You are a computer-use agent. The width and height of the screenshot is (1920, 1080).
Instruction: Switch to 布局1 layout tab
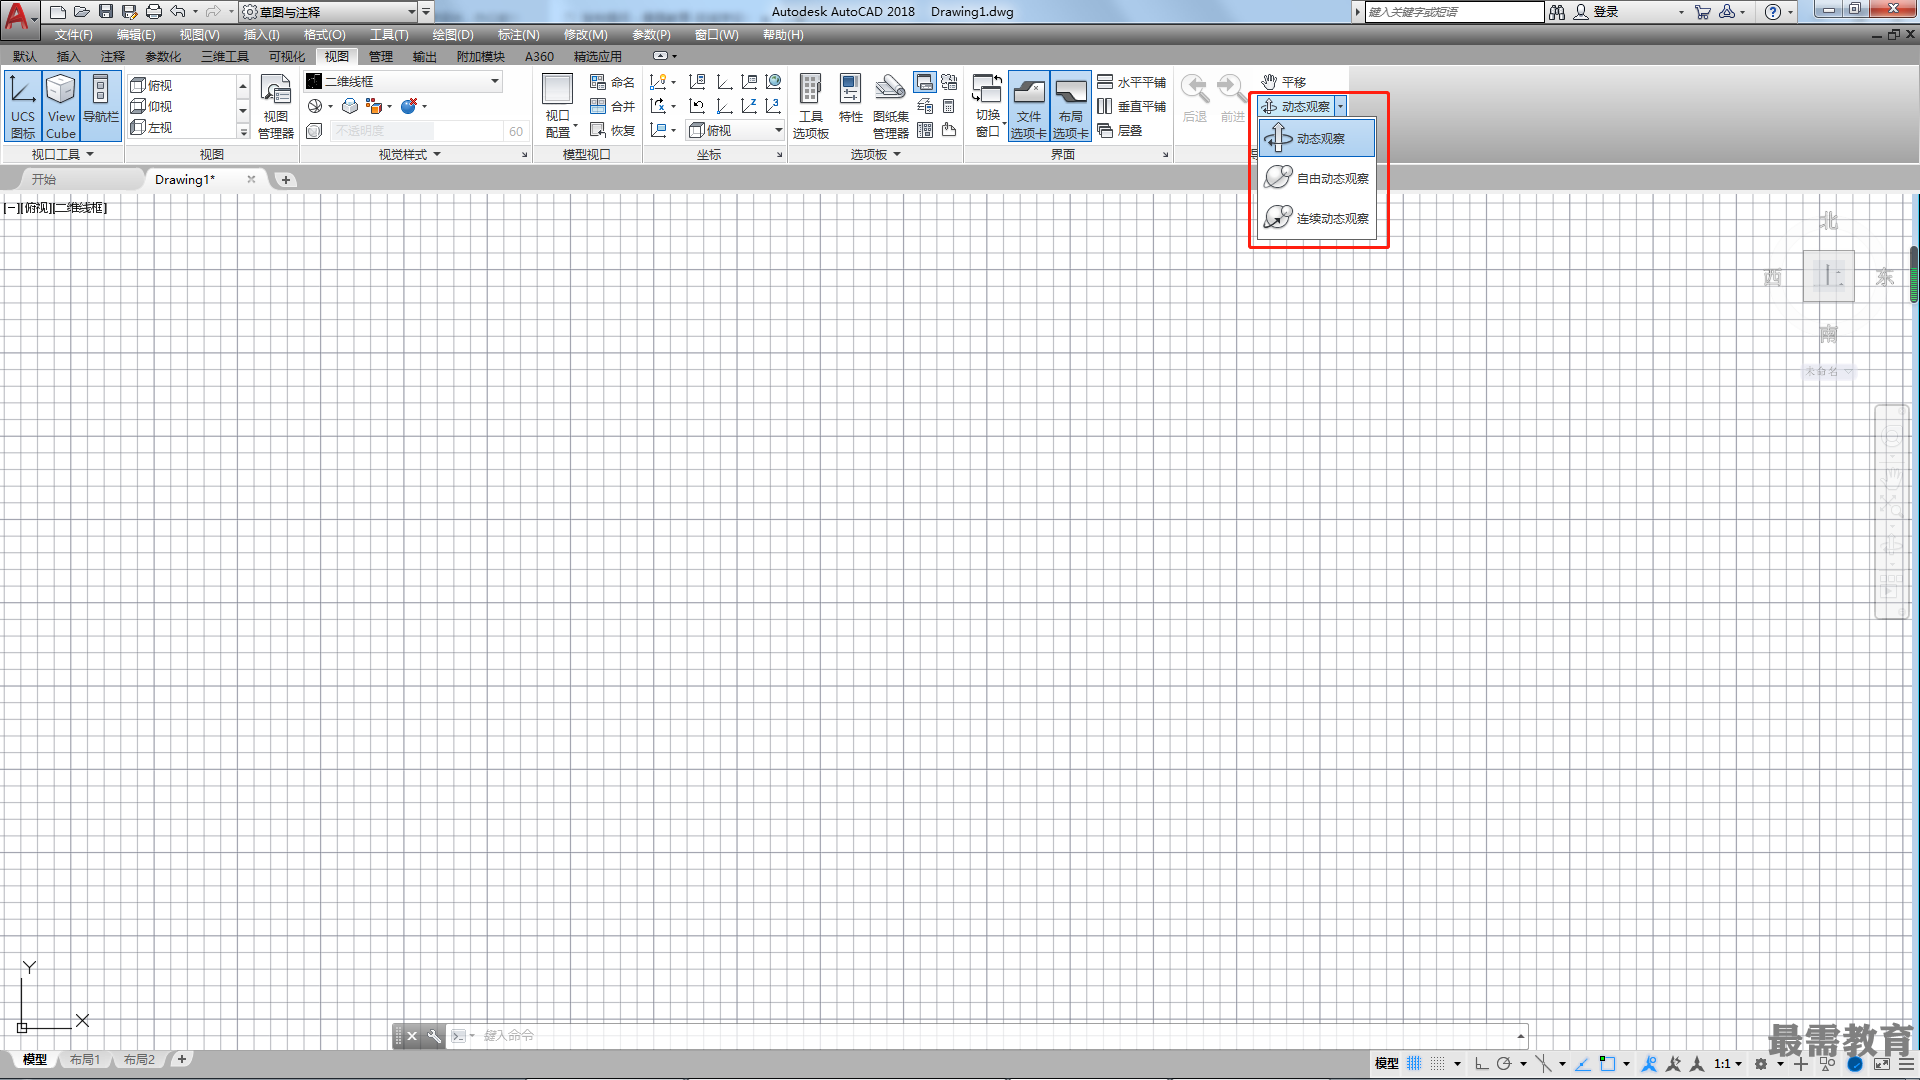coord(85,1059)
